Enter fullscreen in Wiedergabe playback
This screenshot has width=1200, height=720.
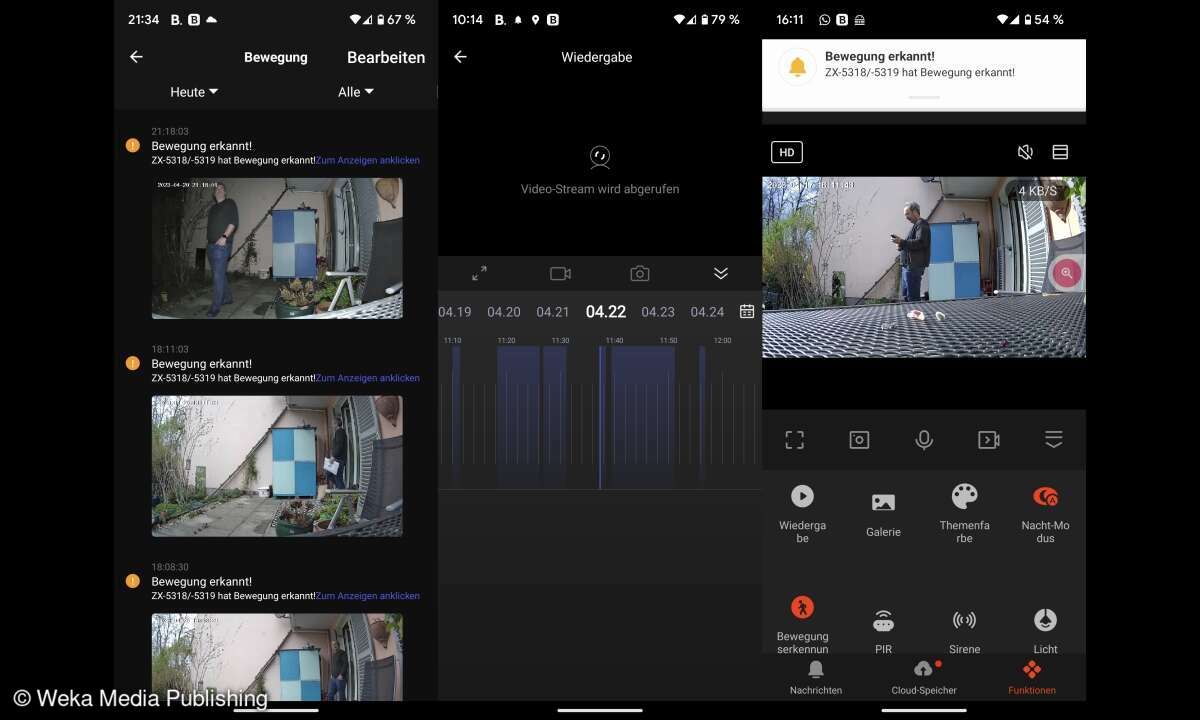click(x=479, y=273)
